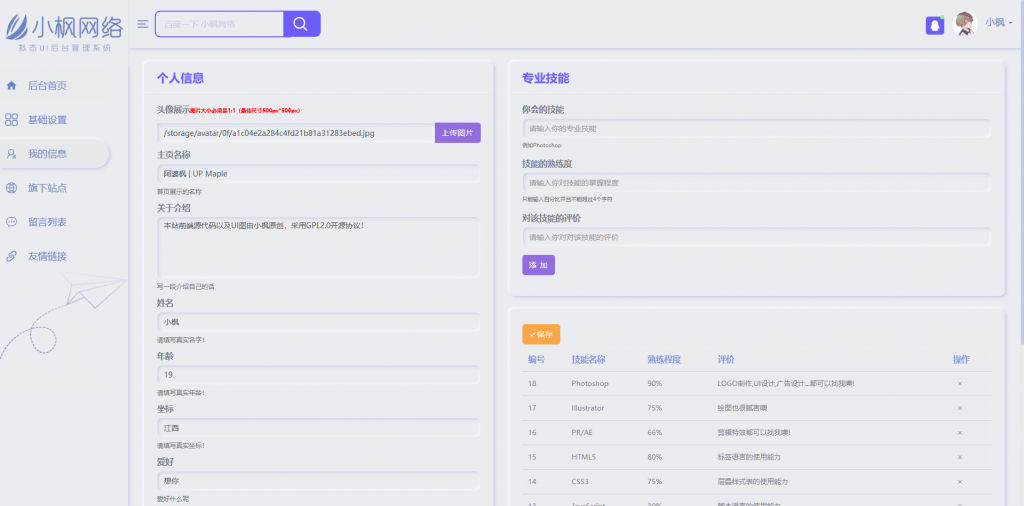
Task: Click the chat bubble icon beside 留言列表
Action: click(11, 222)
